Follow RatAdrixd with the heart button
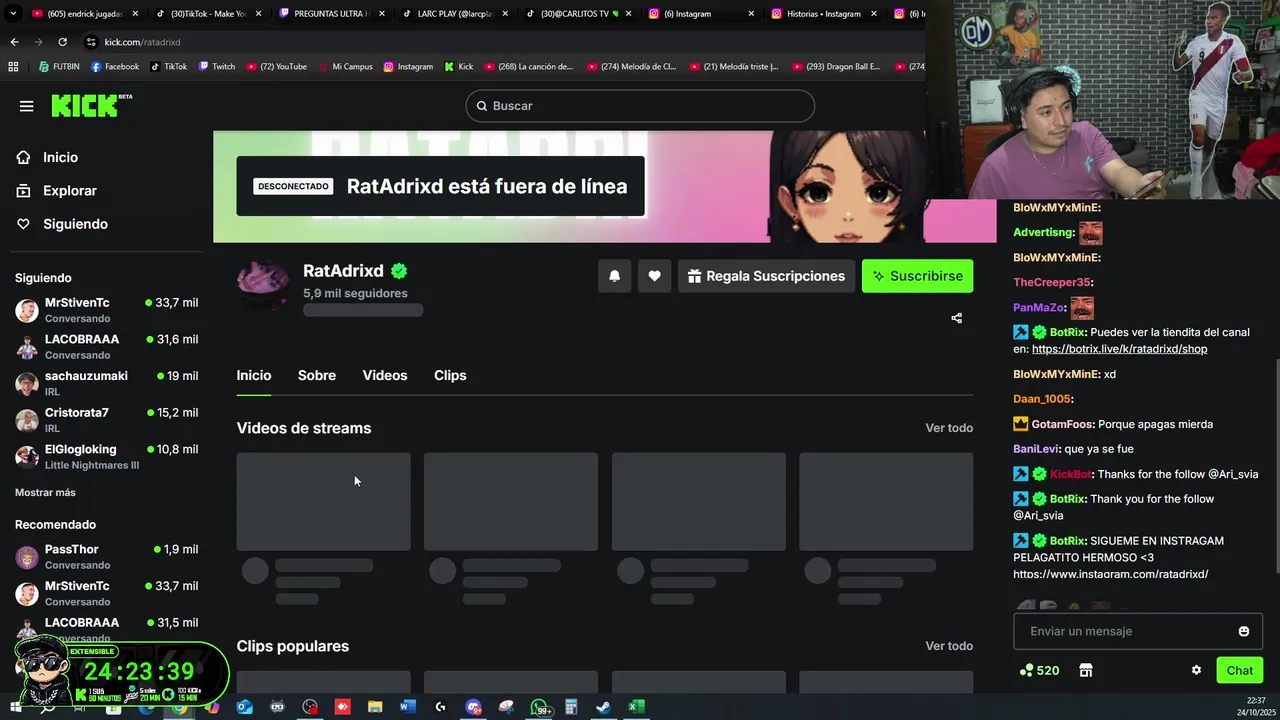This screenshot has height=720, width=1280. point(654,276)
